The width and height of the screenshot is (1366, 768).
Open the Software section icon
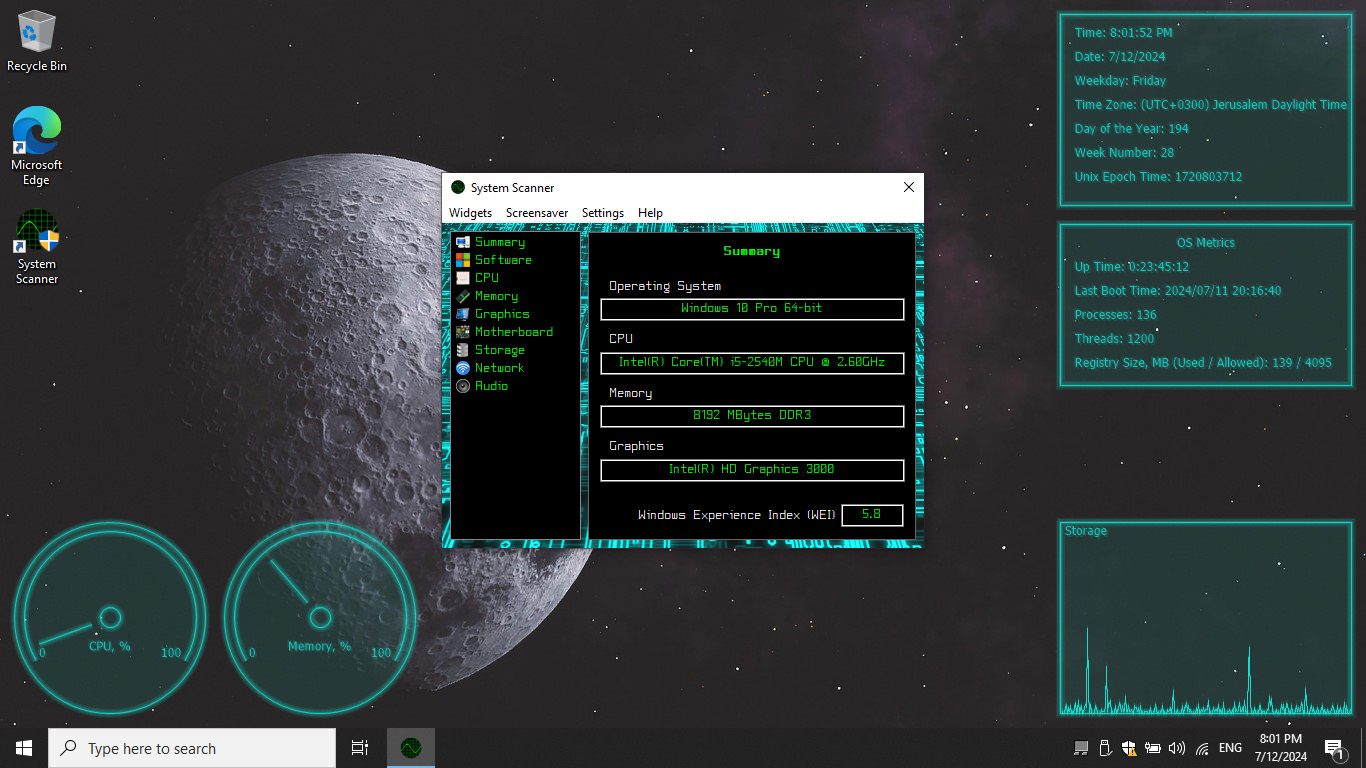[x=463, y=260]
